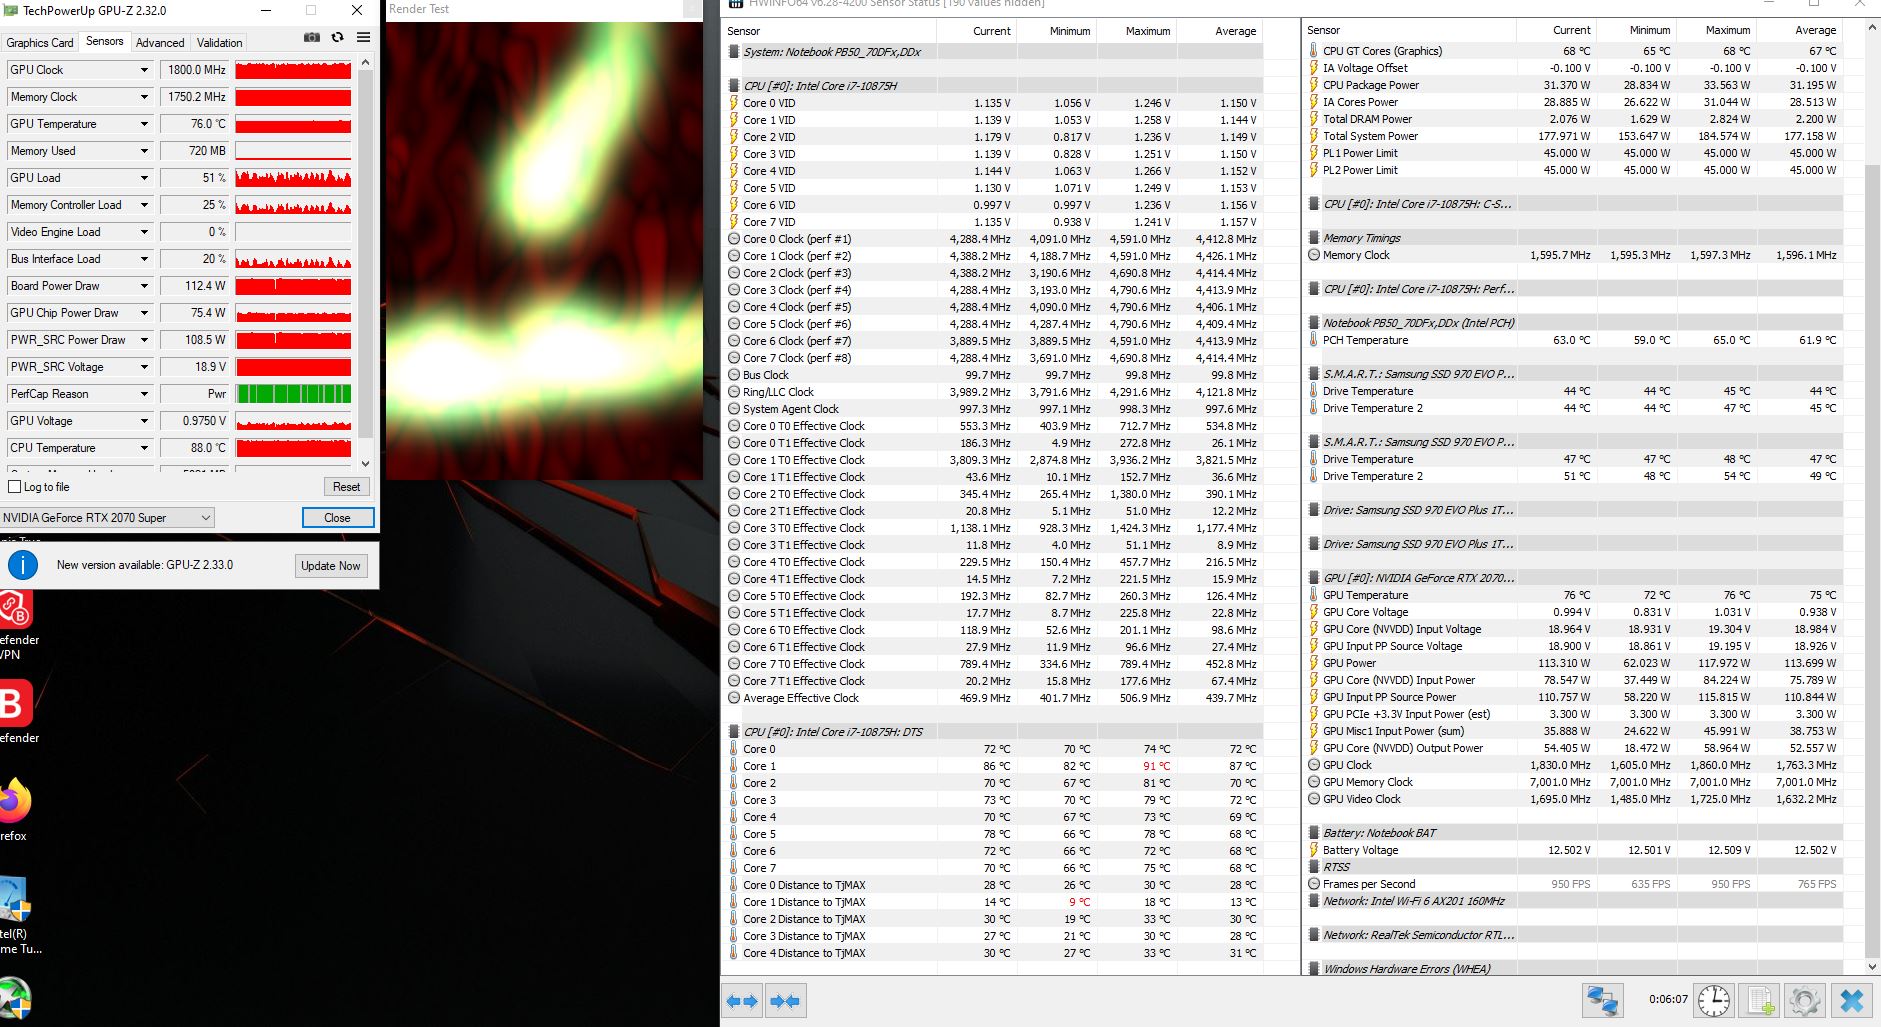
Task: Click Bus Clock circle icon
Action: (x=734, y=375)
